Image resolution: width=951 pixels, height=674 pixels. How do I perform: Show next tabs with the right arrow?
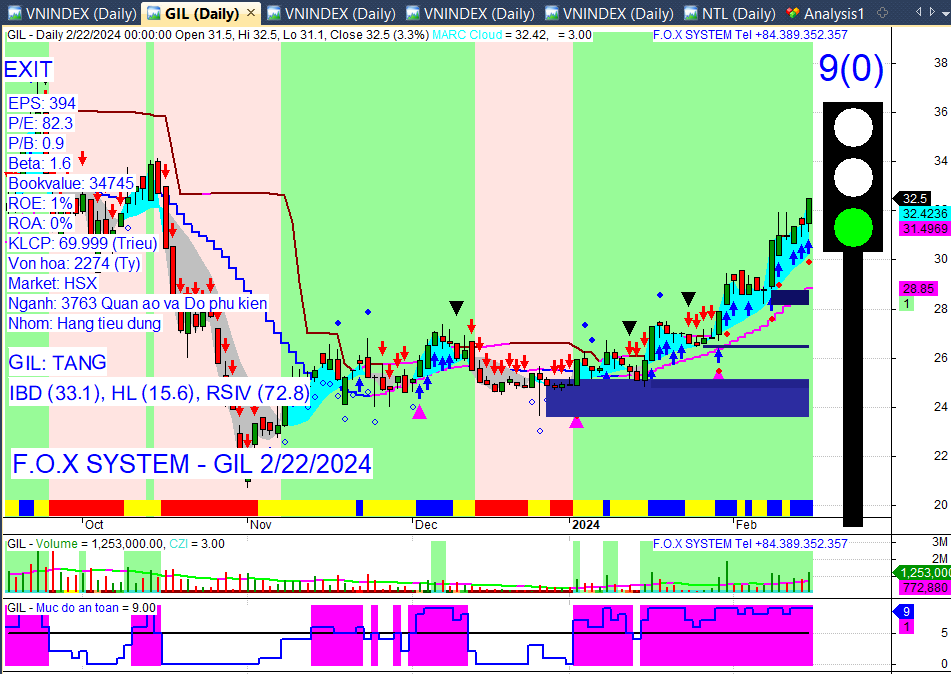coord(933,12)
